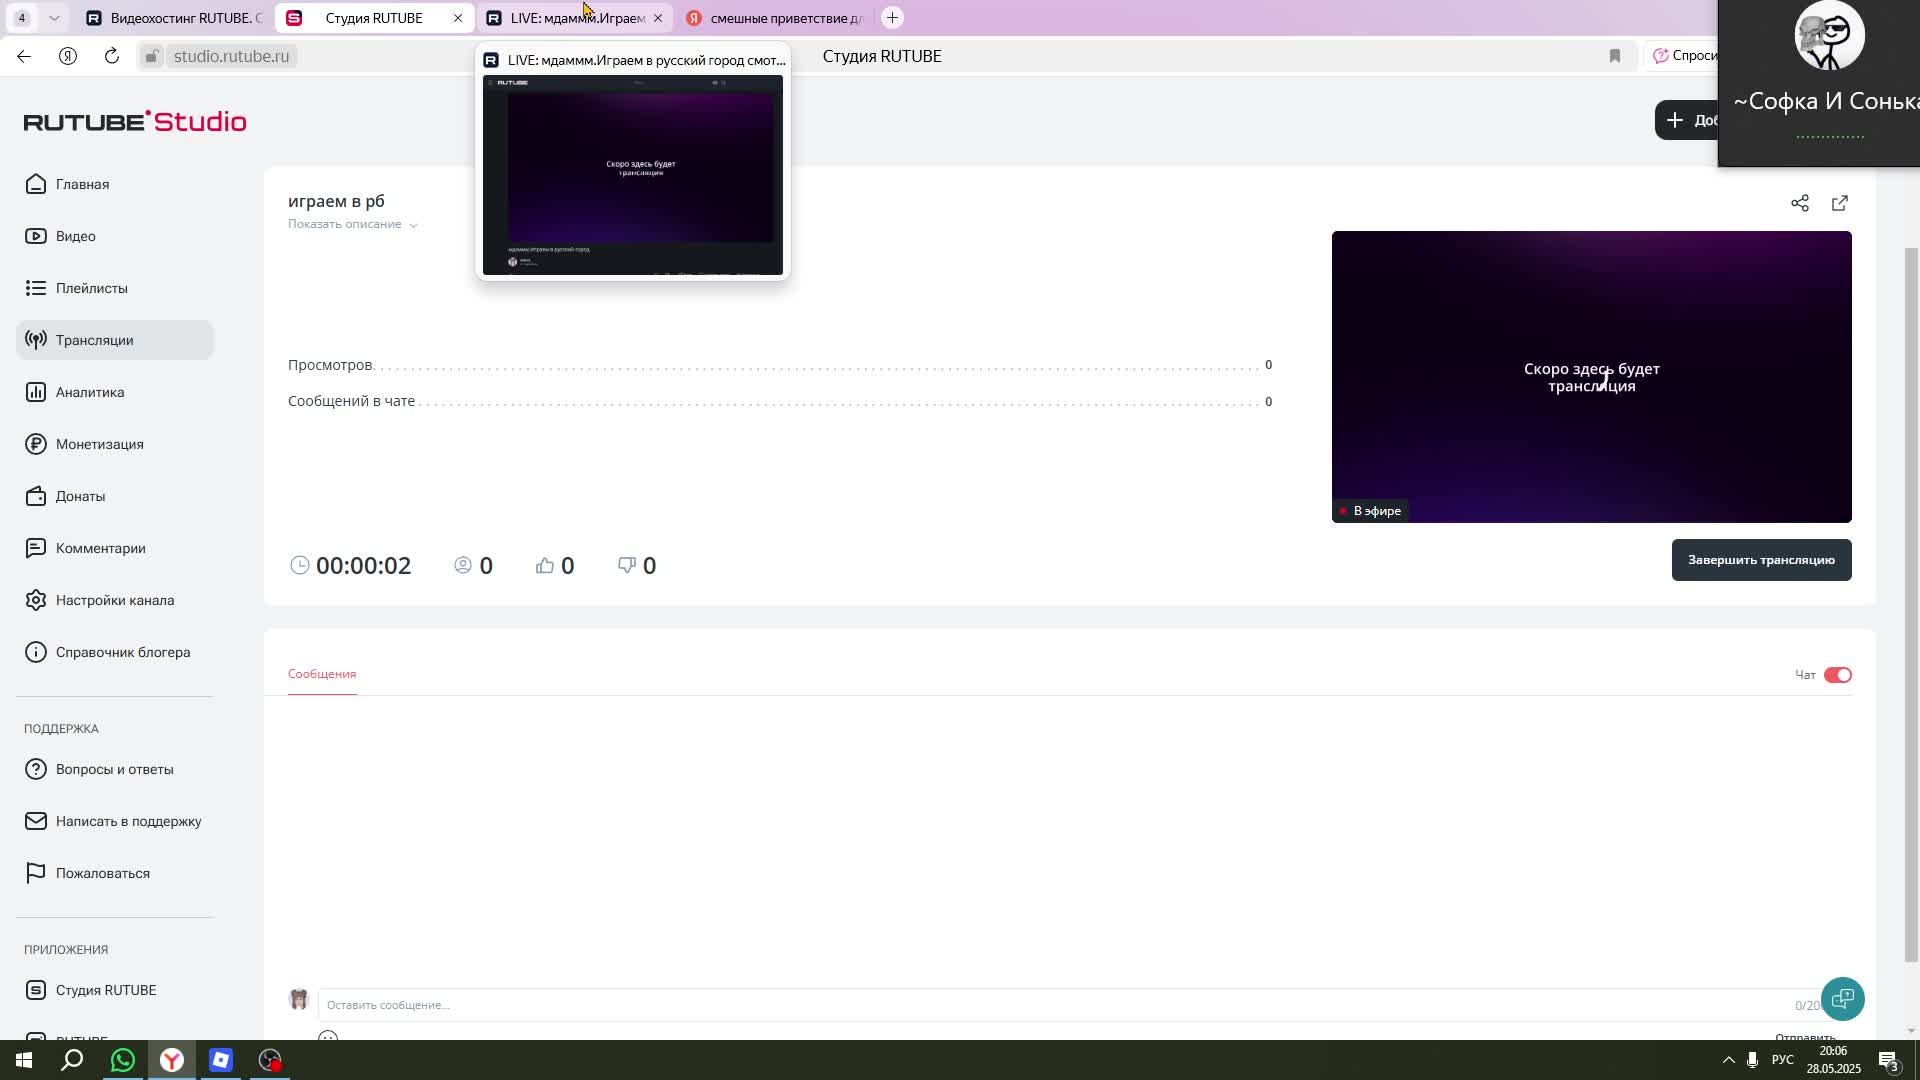Screen dimensions: 1920x1080
Task: Click Спросить assistant button in toolbar
Action: tap(1681, 56)
